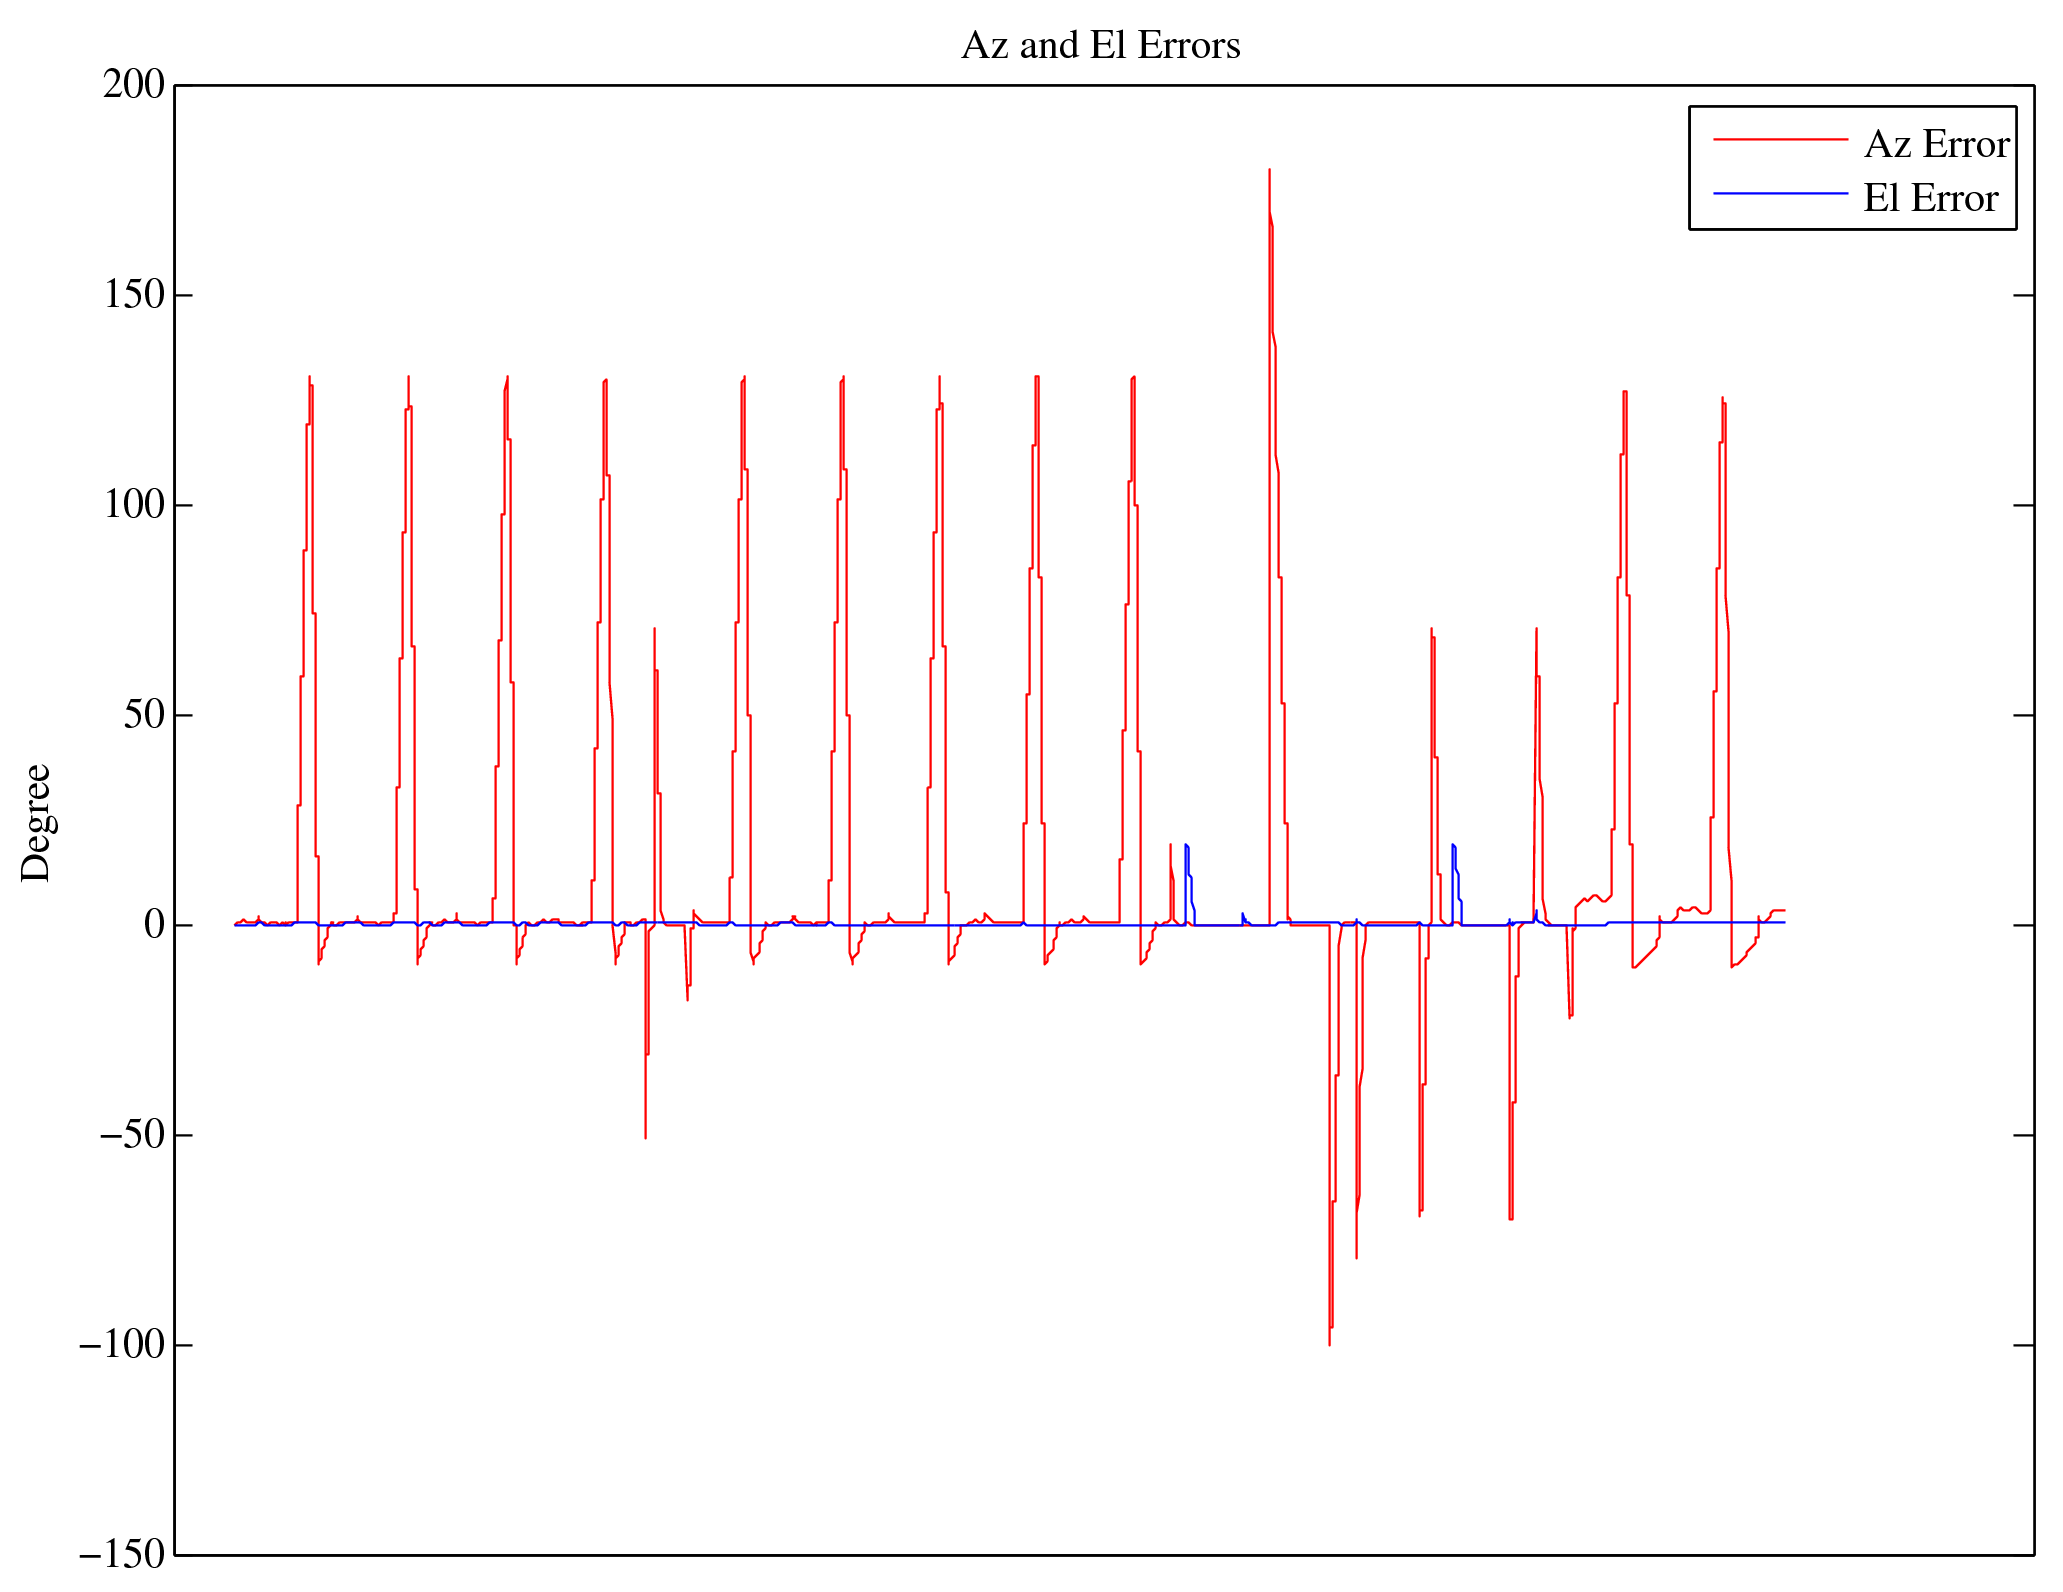Click the −50 y-axis tick label
Screen dimensions: 2063x1592
[130, 1135]
